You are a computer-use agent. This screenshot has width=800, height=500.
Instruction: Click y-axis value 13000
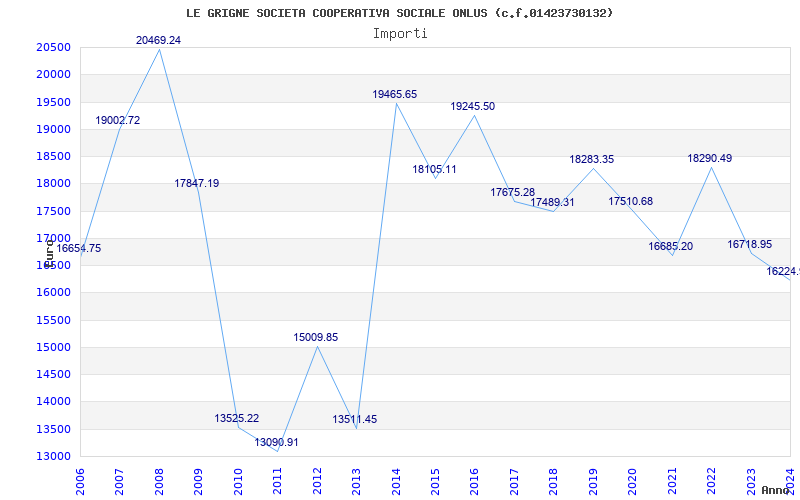53,456
